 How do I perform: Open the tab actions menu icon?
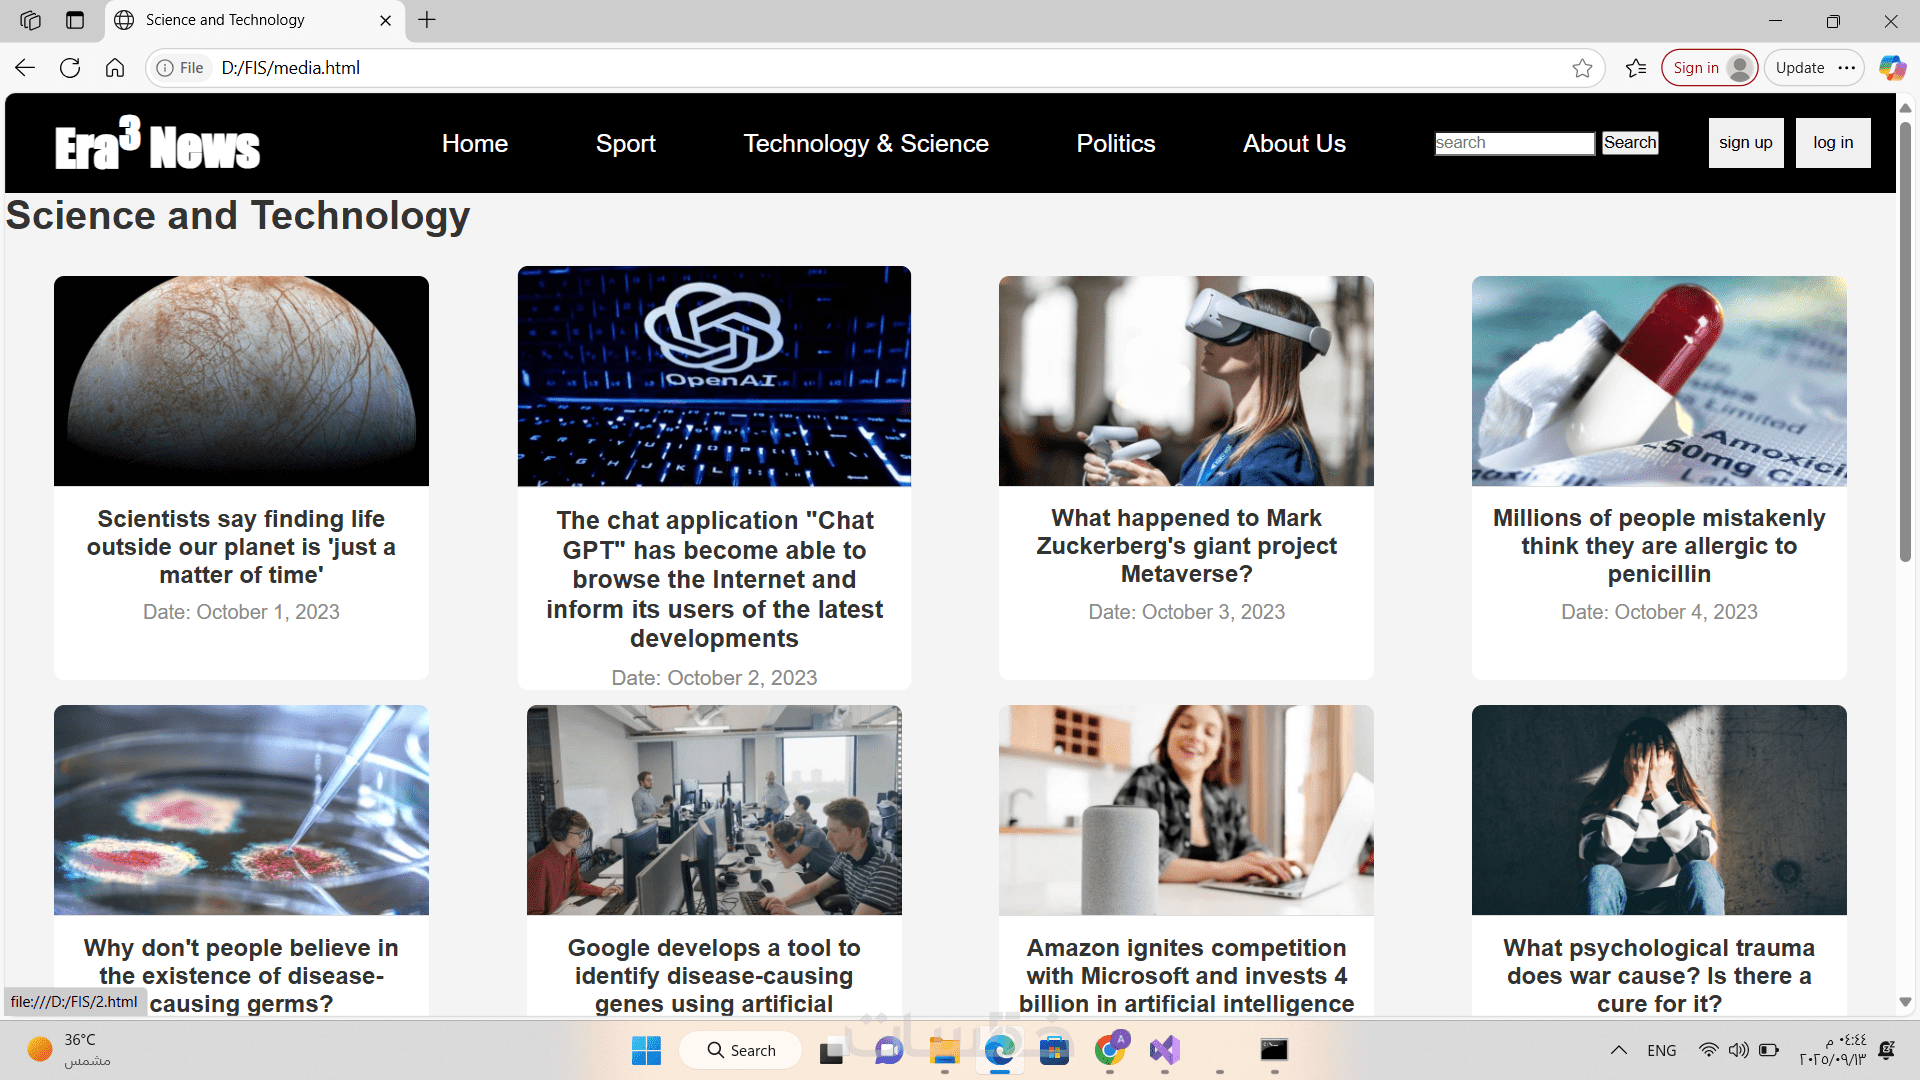[x=75, y=20]
